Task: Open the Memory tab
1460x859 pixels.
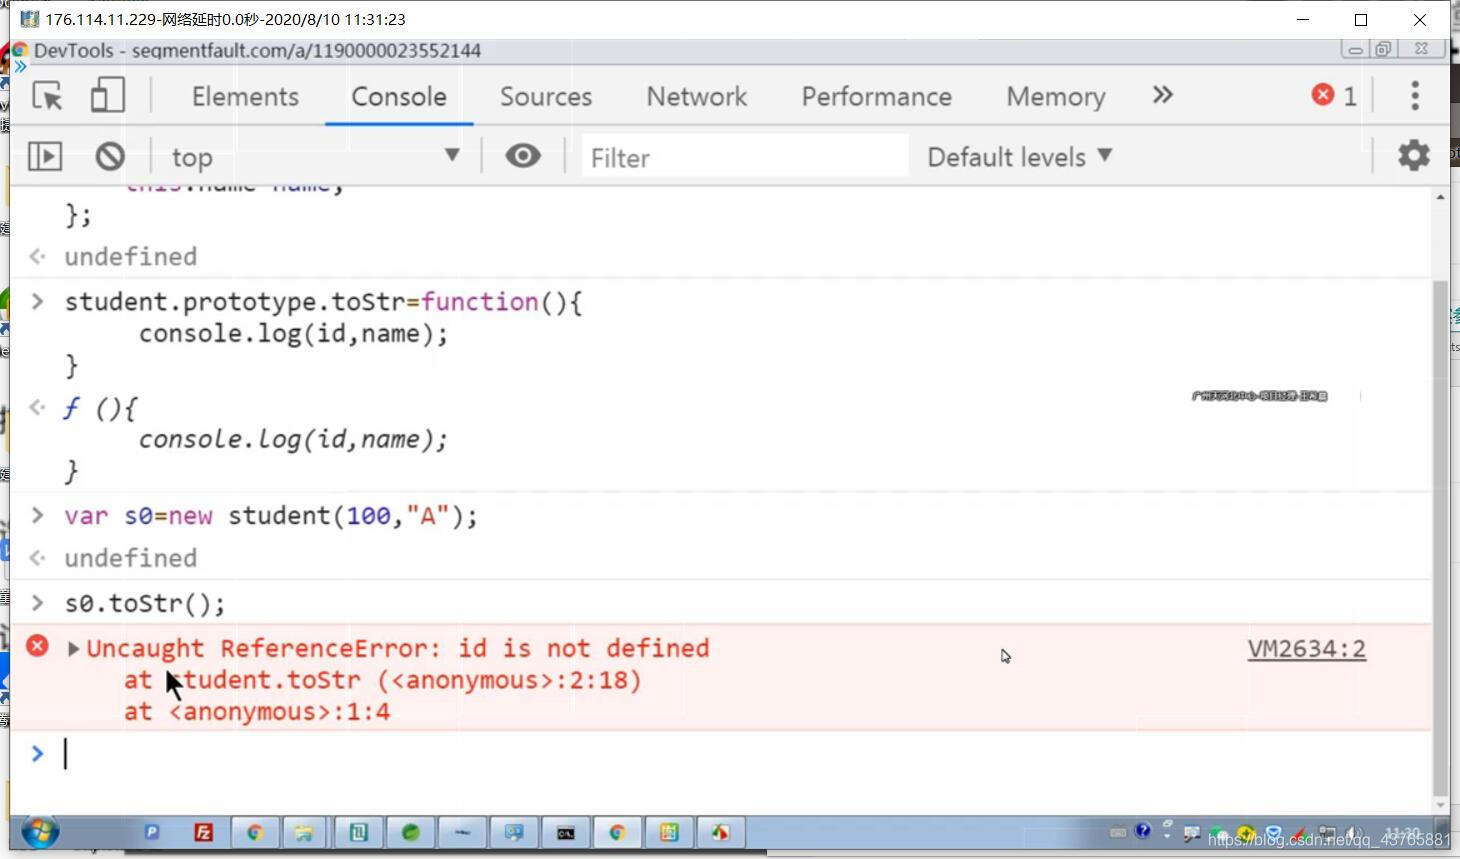Action: pos(1056,96)
